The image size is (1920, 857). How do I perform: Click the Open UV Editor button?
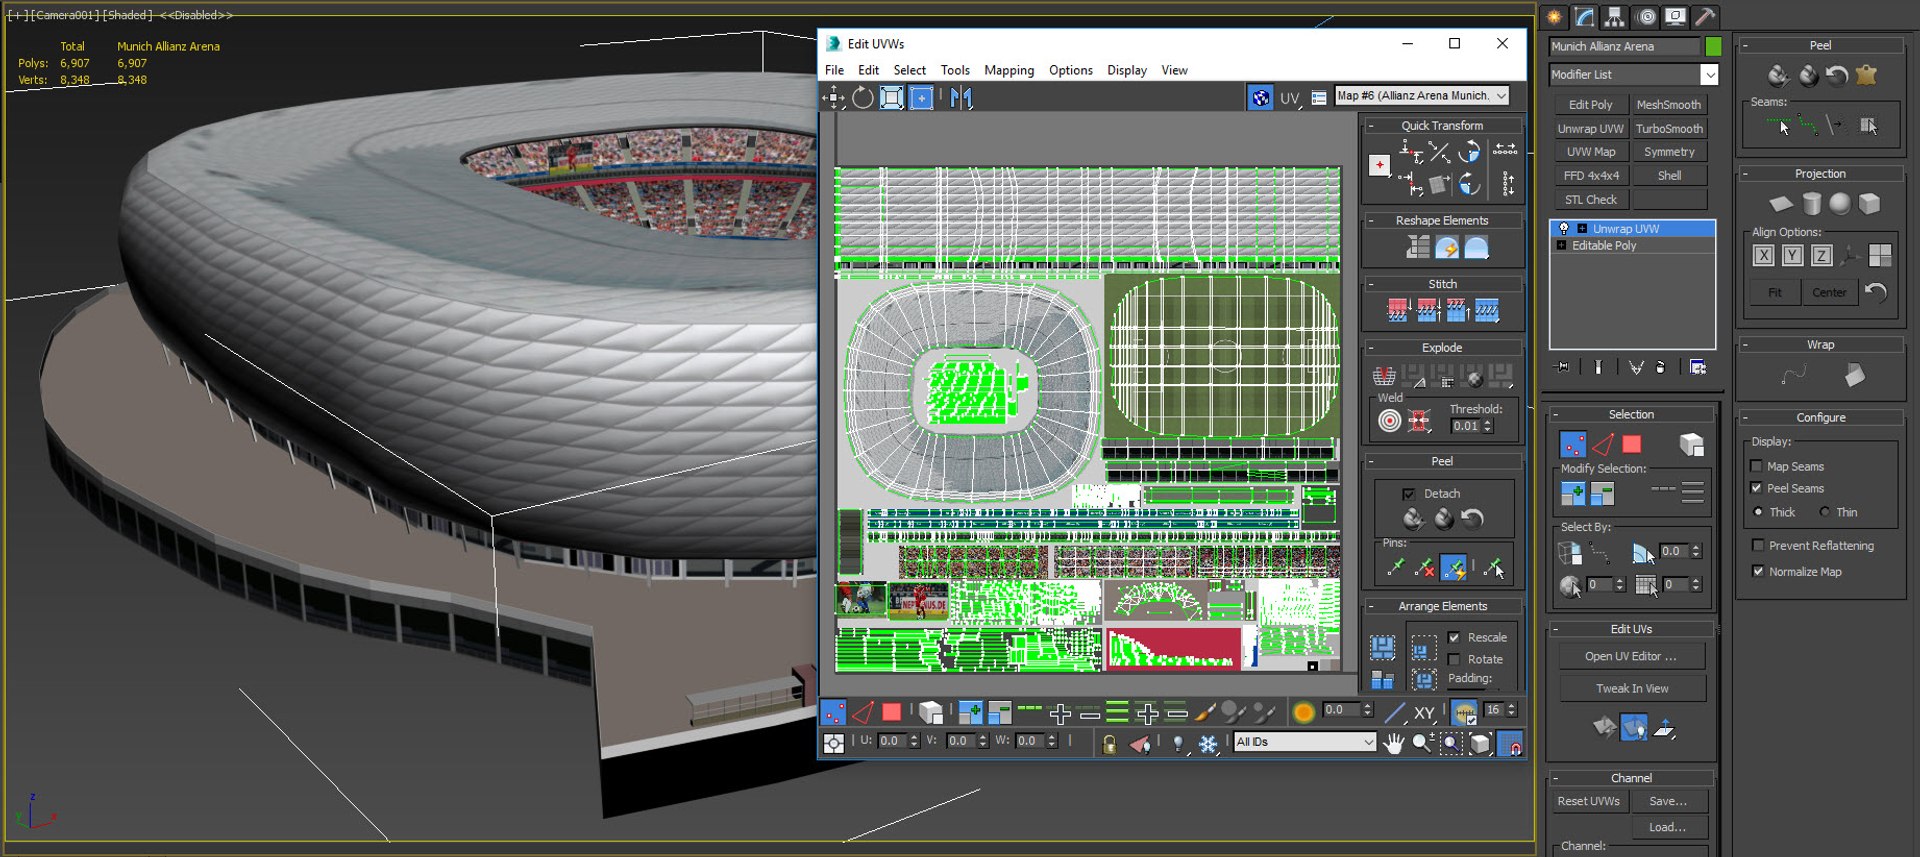(1631, 656)
